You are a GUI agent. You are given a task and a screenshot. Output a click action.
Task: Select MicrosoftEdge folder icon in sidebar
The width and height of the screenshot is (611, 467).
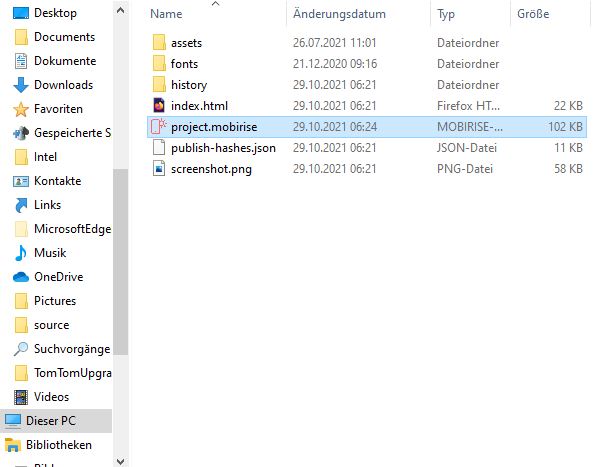21,229
